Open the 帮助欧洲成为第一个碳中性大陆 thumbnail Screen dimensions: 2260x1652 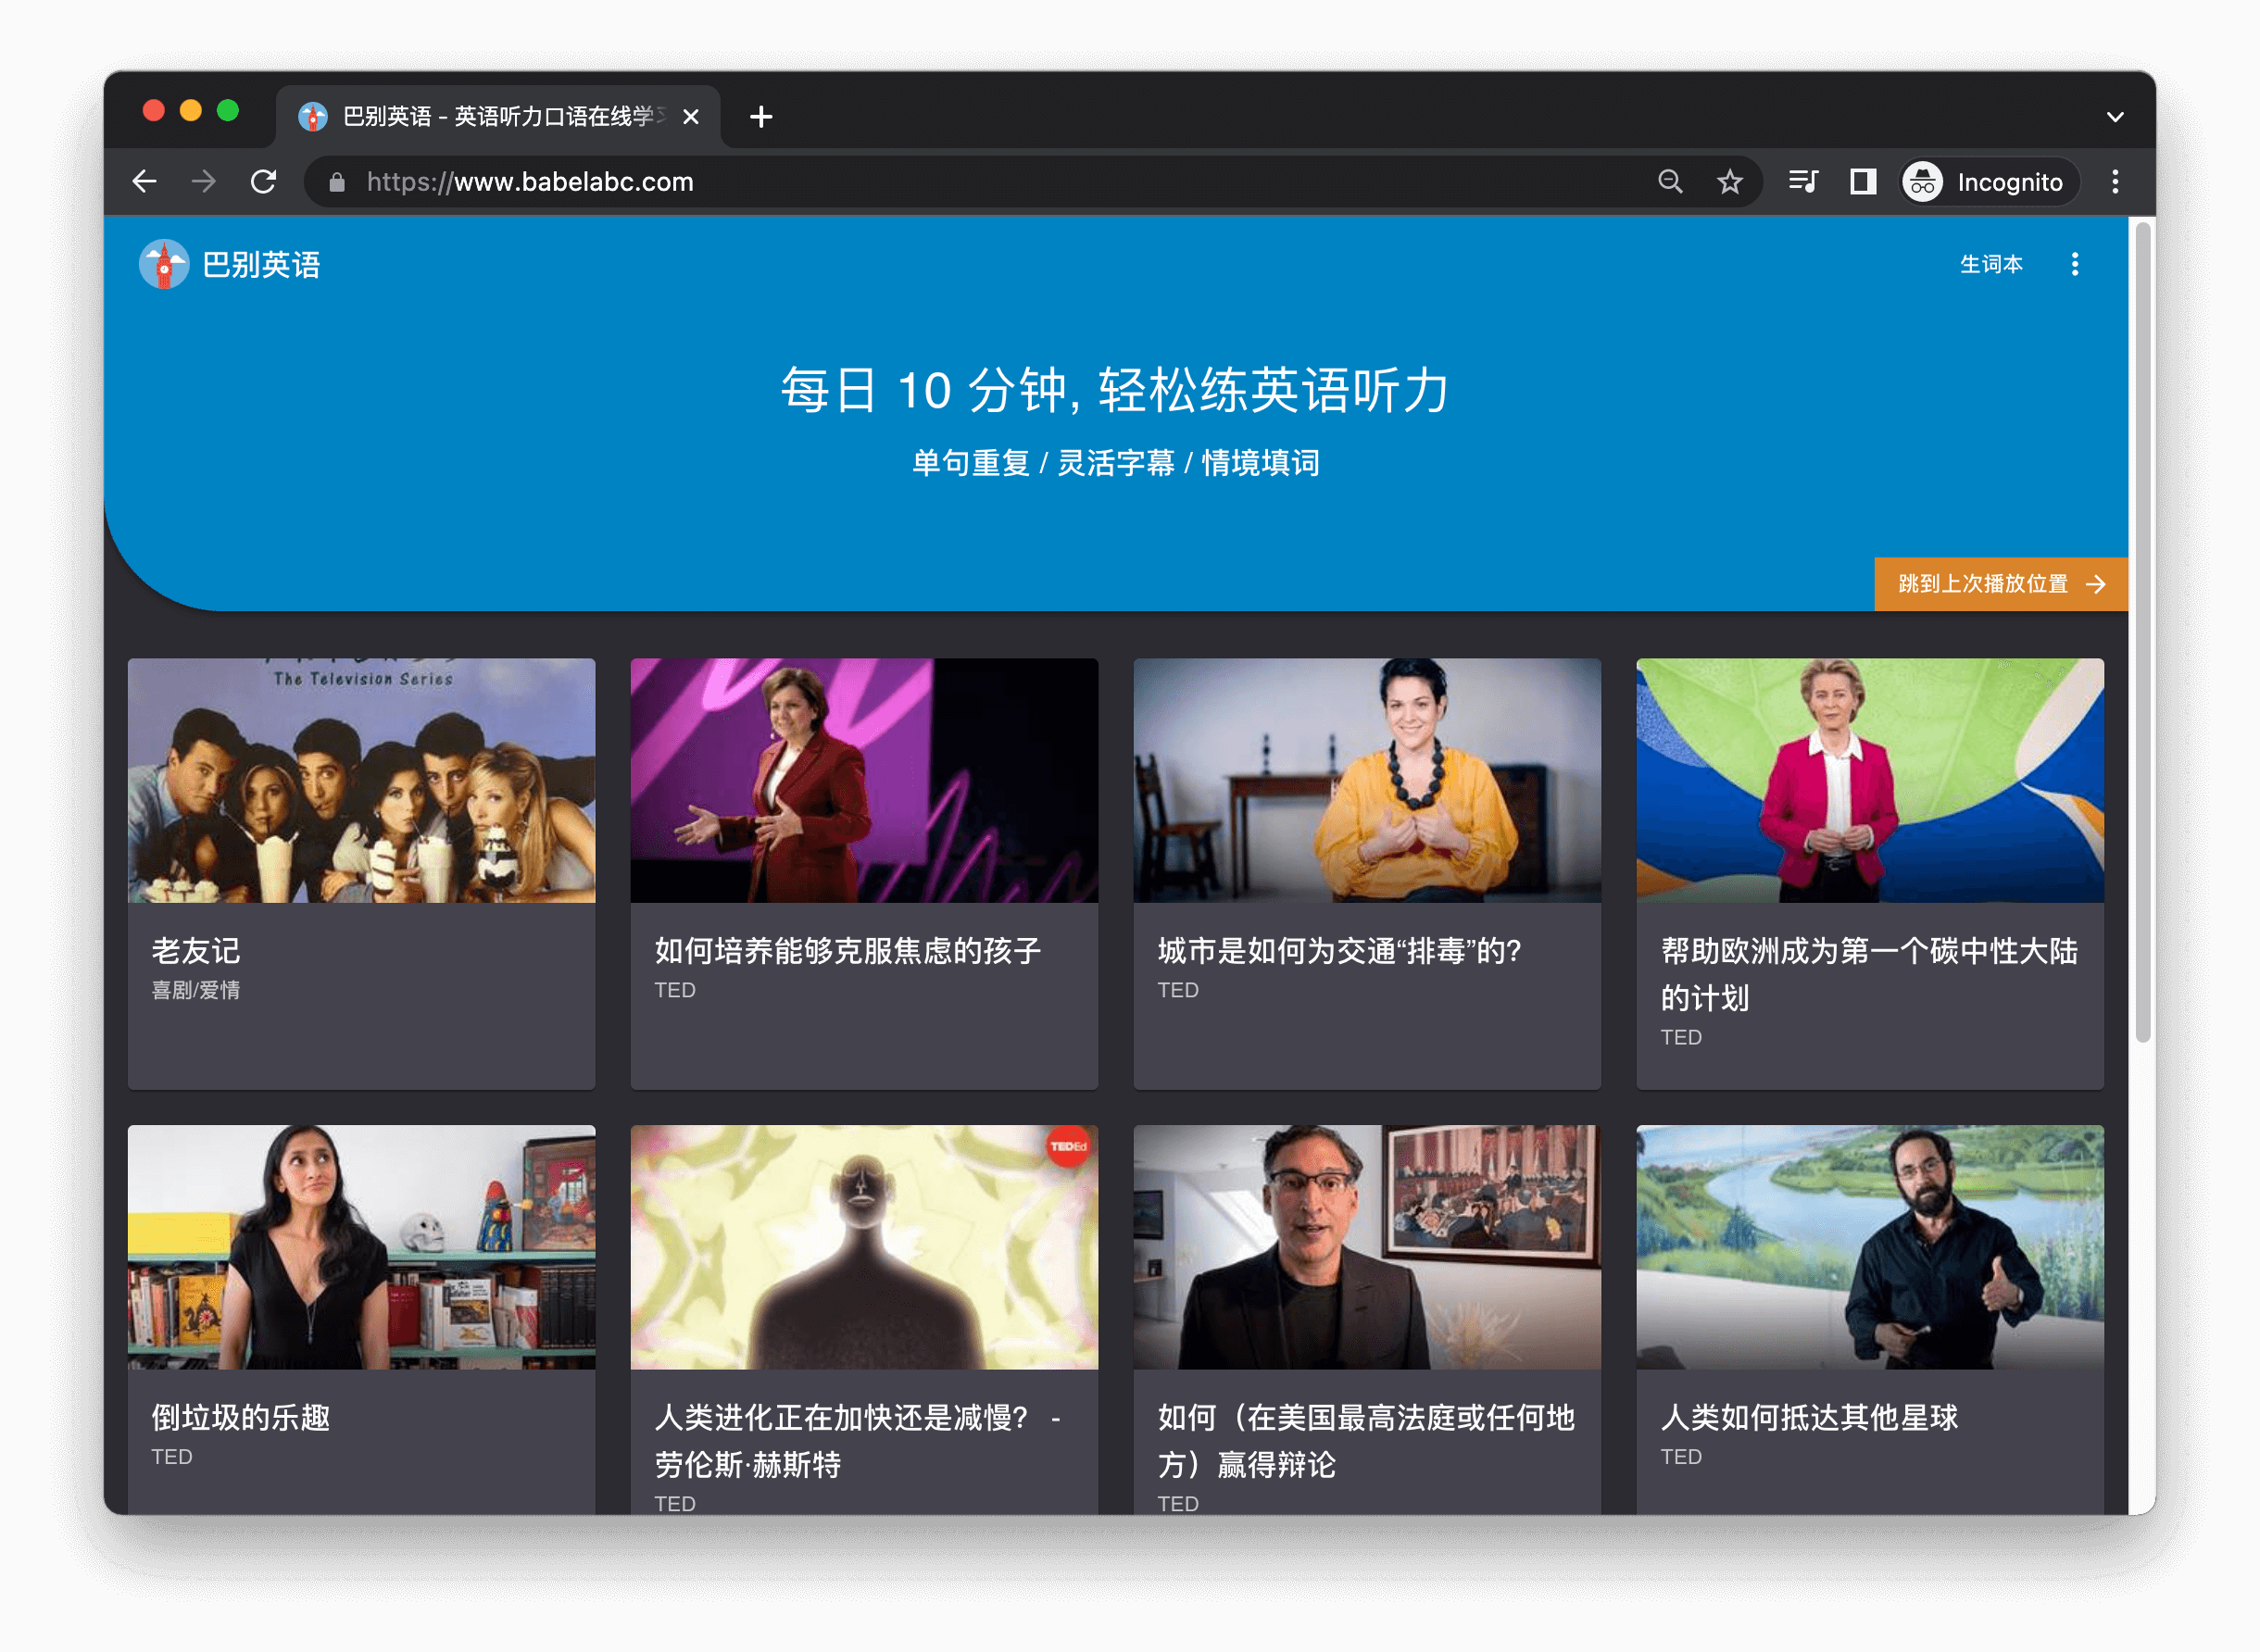[1870, 780]
